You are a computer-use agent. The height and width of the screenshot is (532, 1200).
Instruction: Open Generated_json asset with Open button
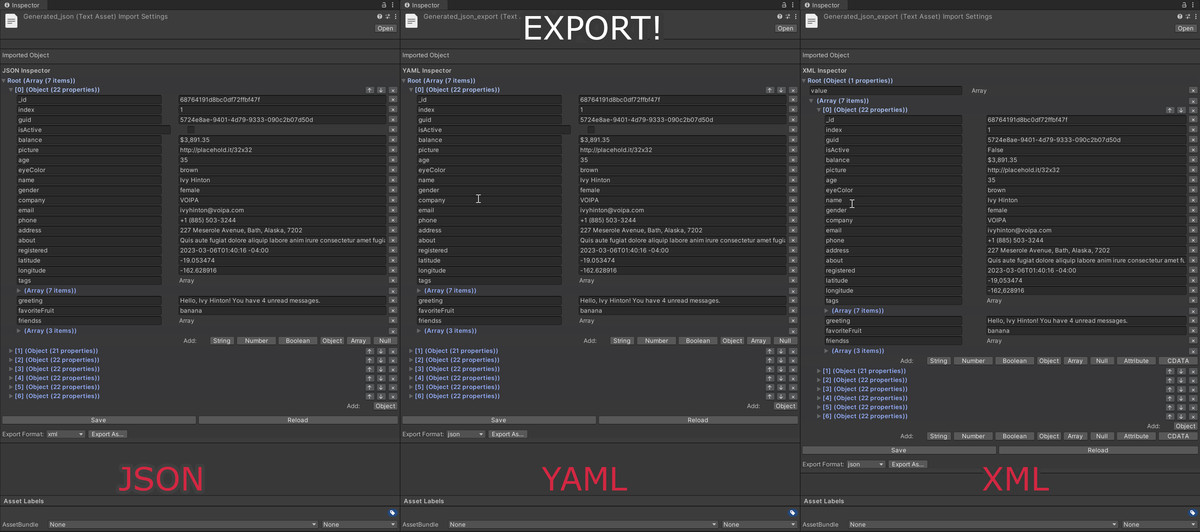[x=386, y=28]
